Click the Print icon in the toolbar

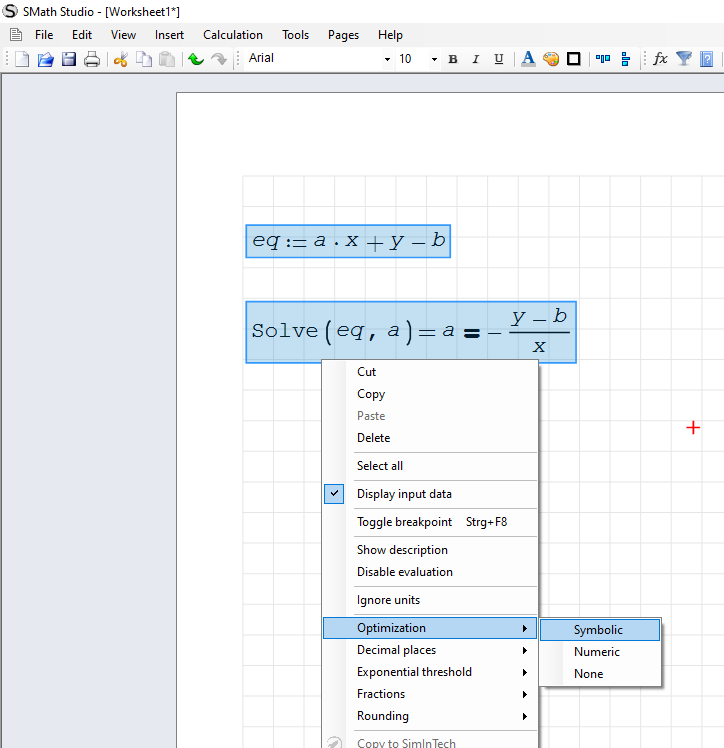pyautogui.click(x=92, y=59)
